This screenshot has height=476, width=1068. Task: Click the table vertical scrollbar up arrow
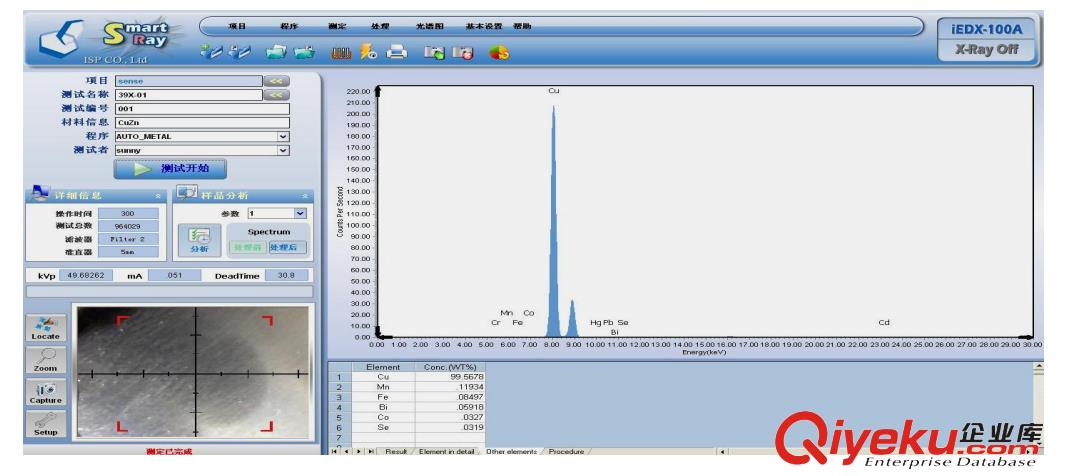click(1038, 366)
